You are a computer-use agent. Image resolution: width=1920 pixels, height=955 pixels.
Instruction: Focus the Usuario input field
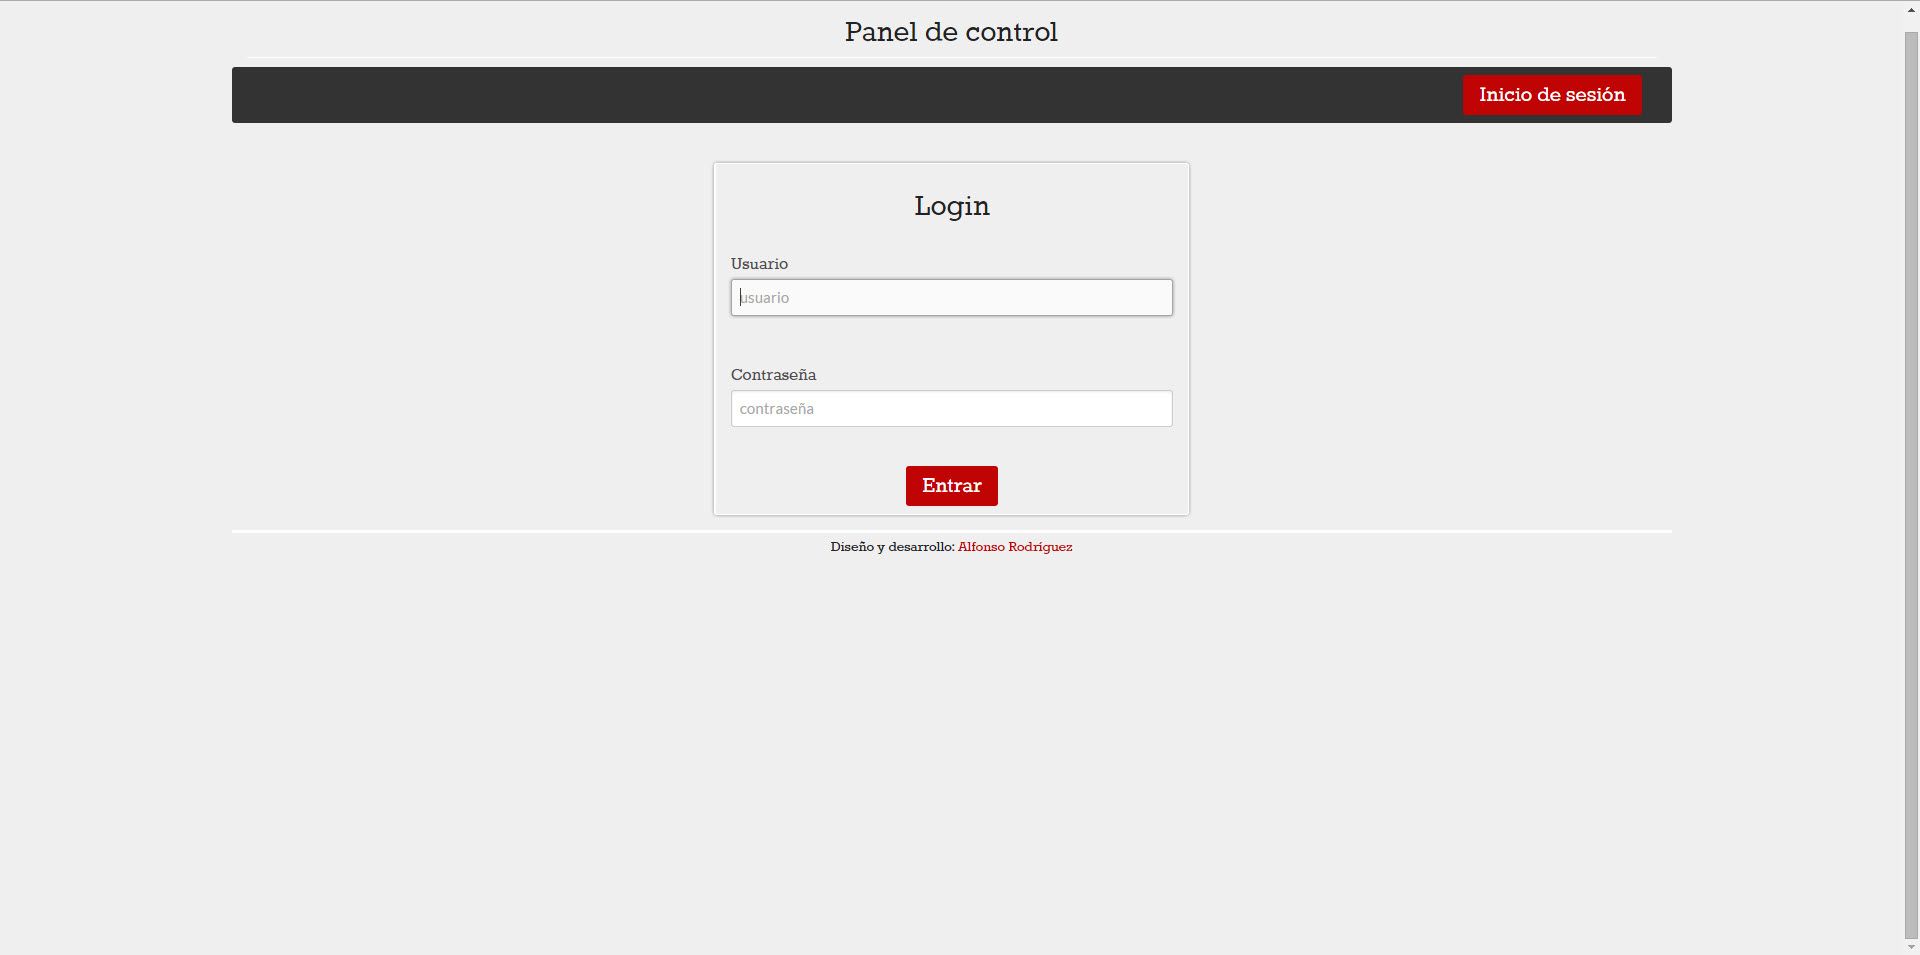pos(951,297)
